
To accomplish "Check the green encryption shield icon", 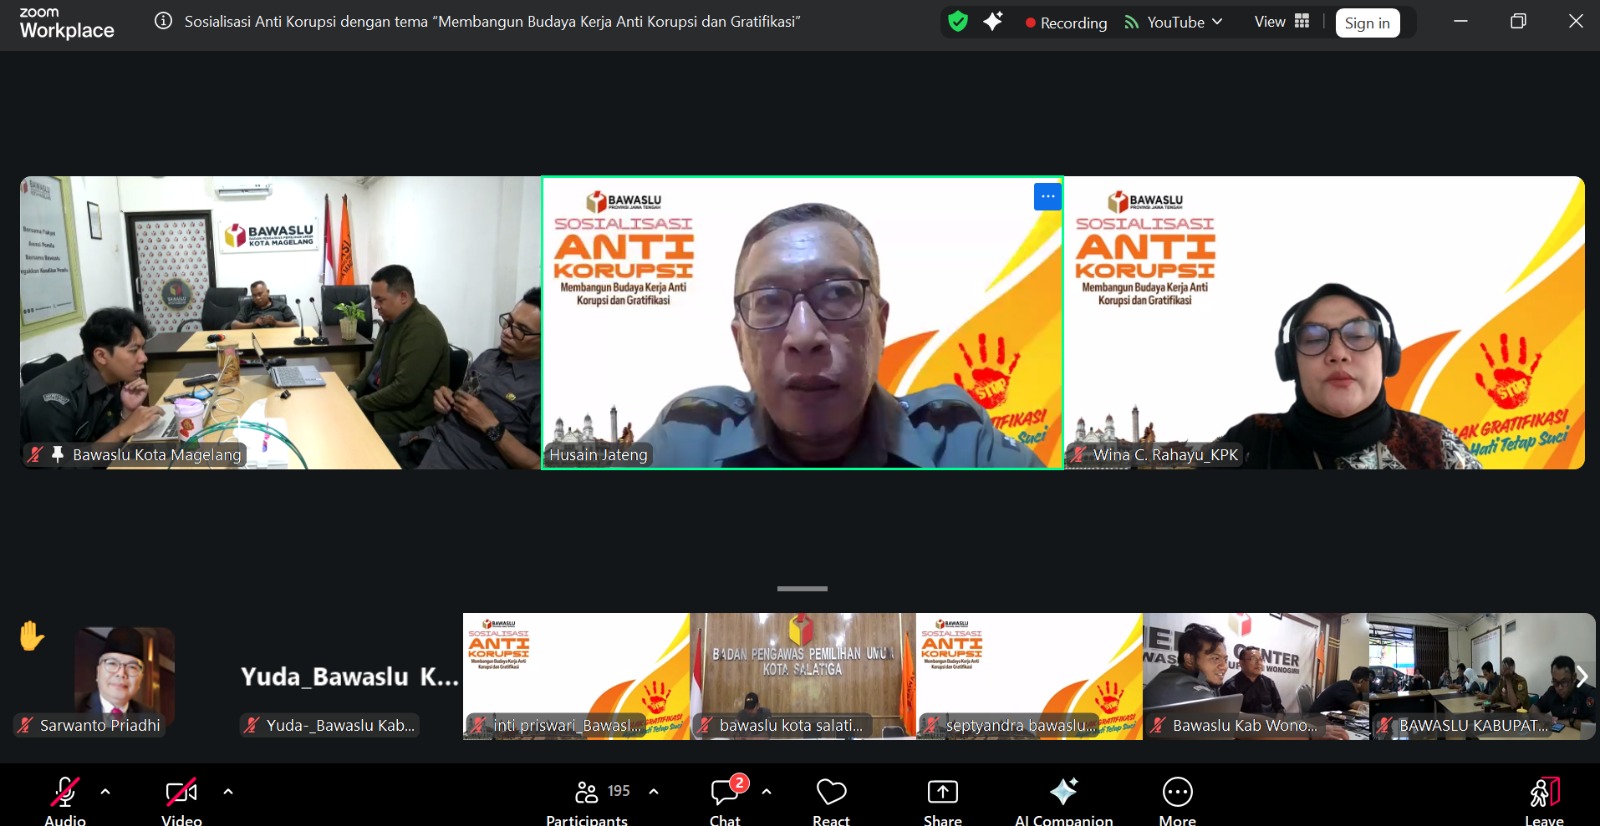I will pos(958,21).
